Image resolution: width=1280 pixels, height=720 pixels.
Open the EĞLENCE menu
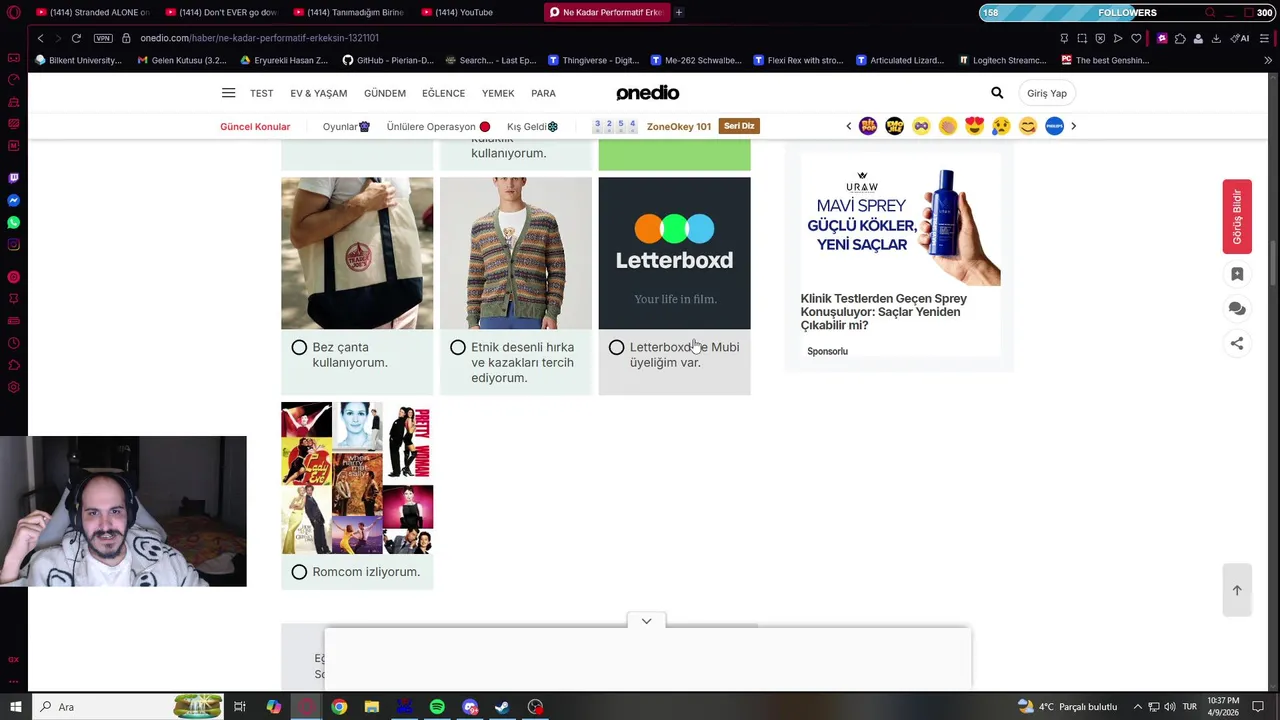pyautogui.click(x=443, y=93)
